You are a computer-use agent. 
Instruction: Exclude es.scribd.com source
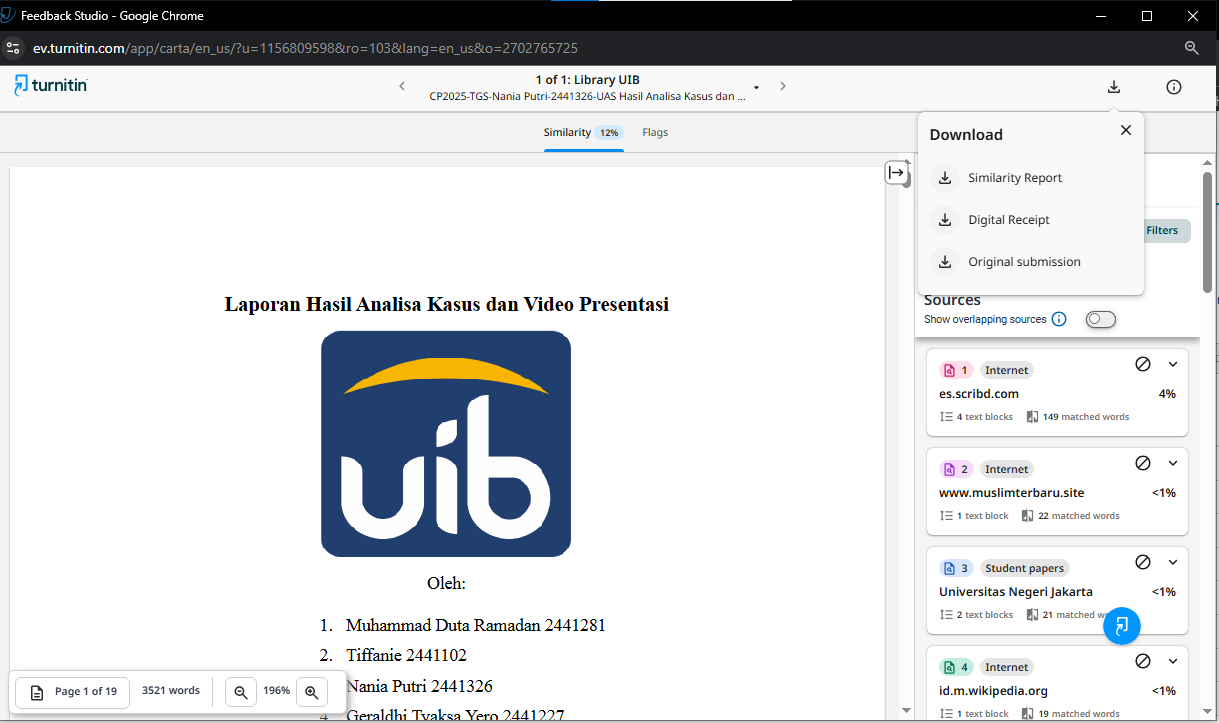(x=1143, y=364)
